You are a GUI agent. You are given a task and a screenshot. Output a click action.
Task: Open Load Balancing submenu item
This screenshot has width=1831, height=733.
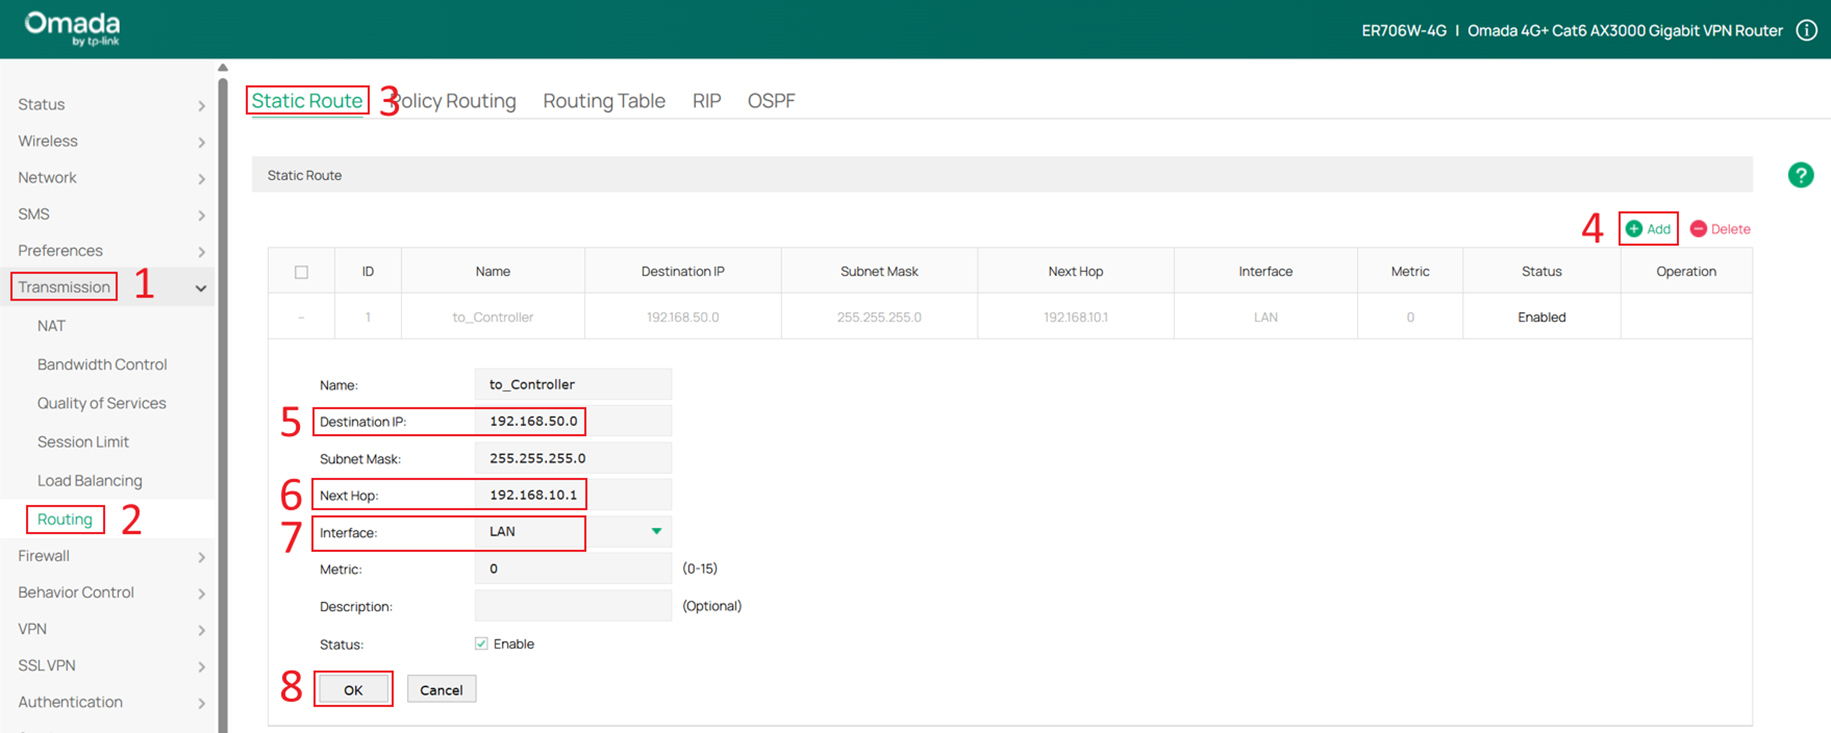point(90,481)
